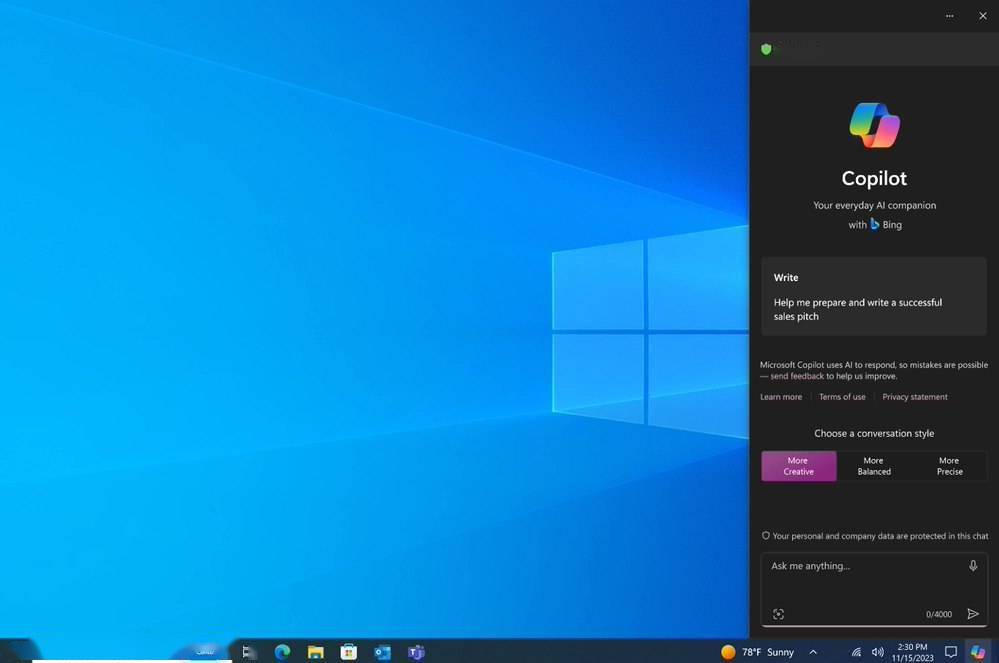Click the data protection notice text
Screen dimensions: 999x663
click(x=880, y=536)
